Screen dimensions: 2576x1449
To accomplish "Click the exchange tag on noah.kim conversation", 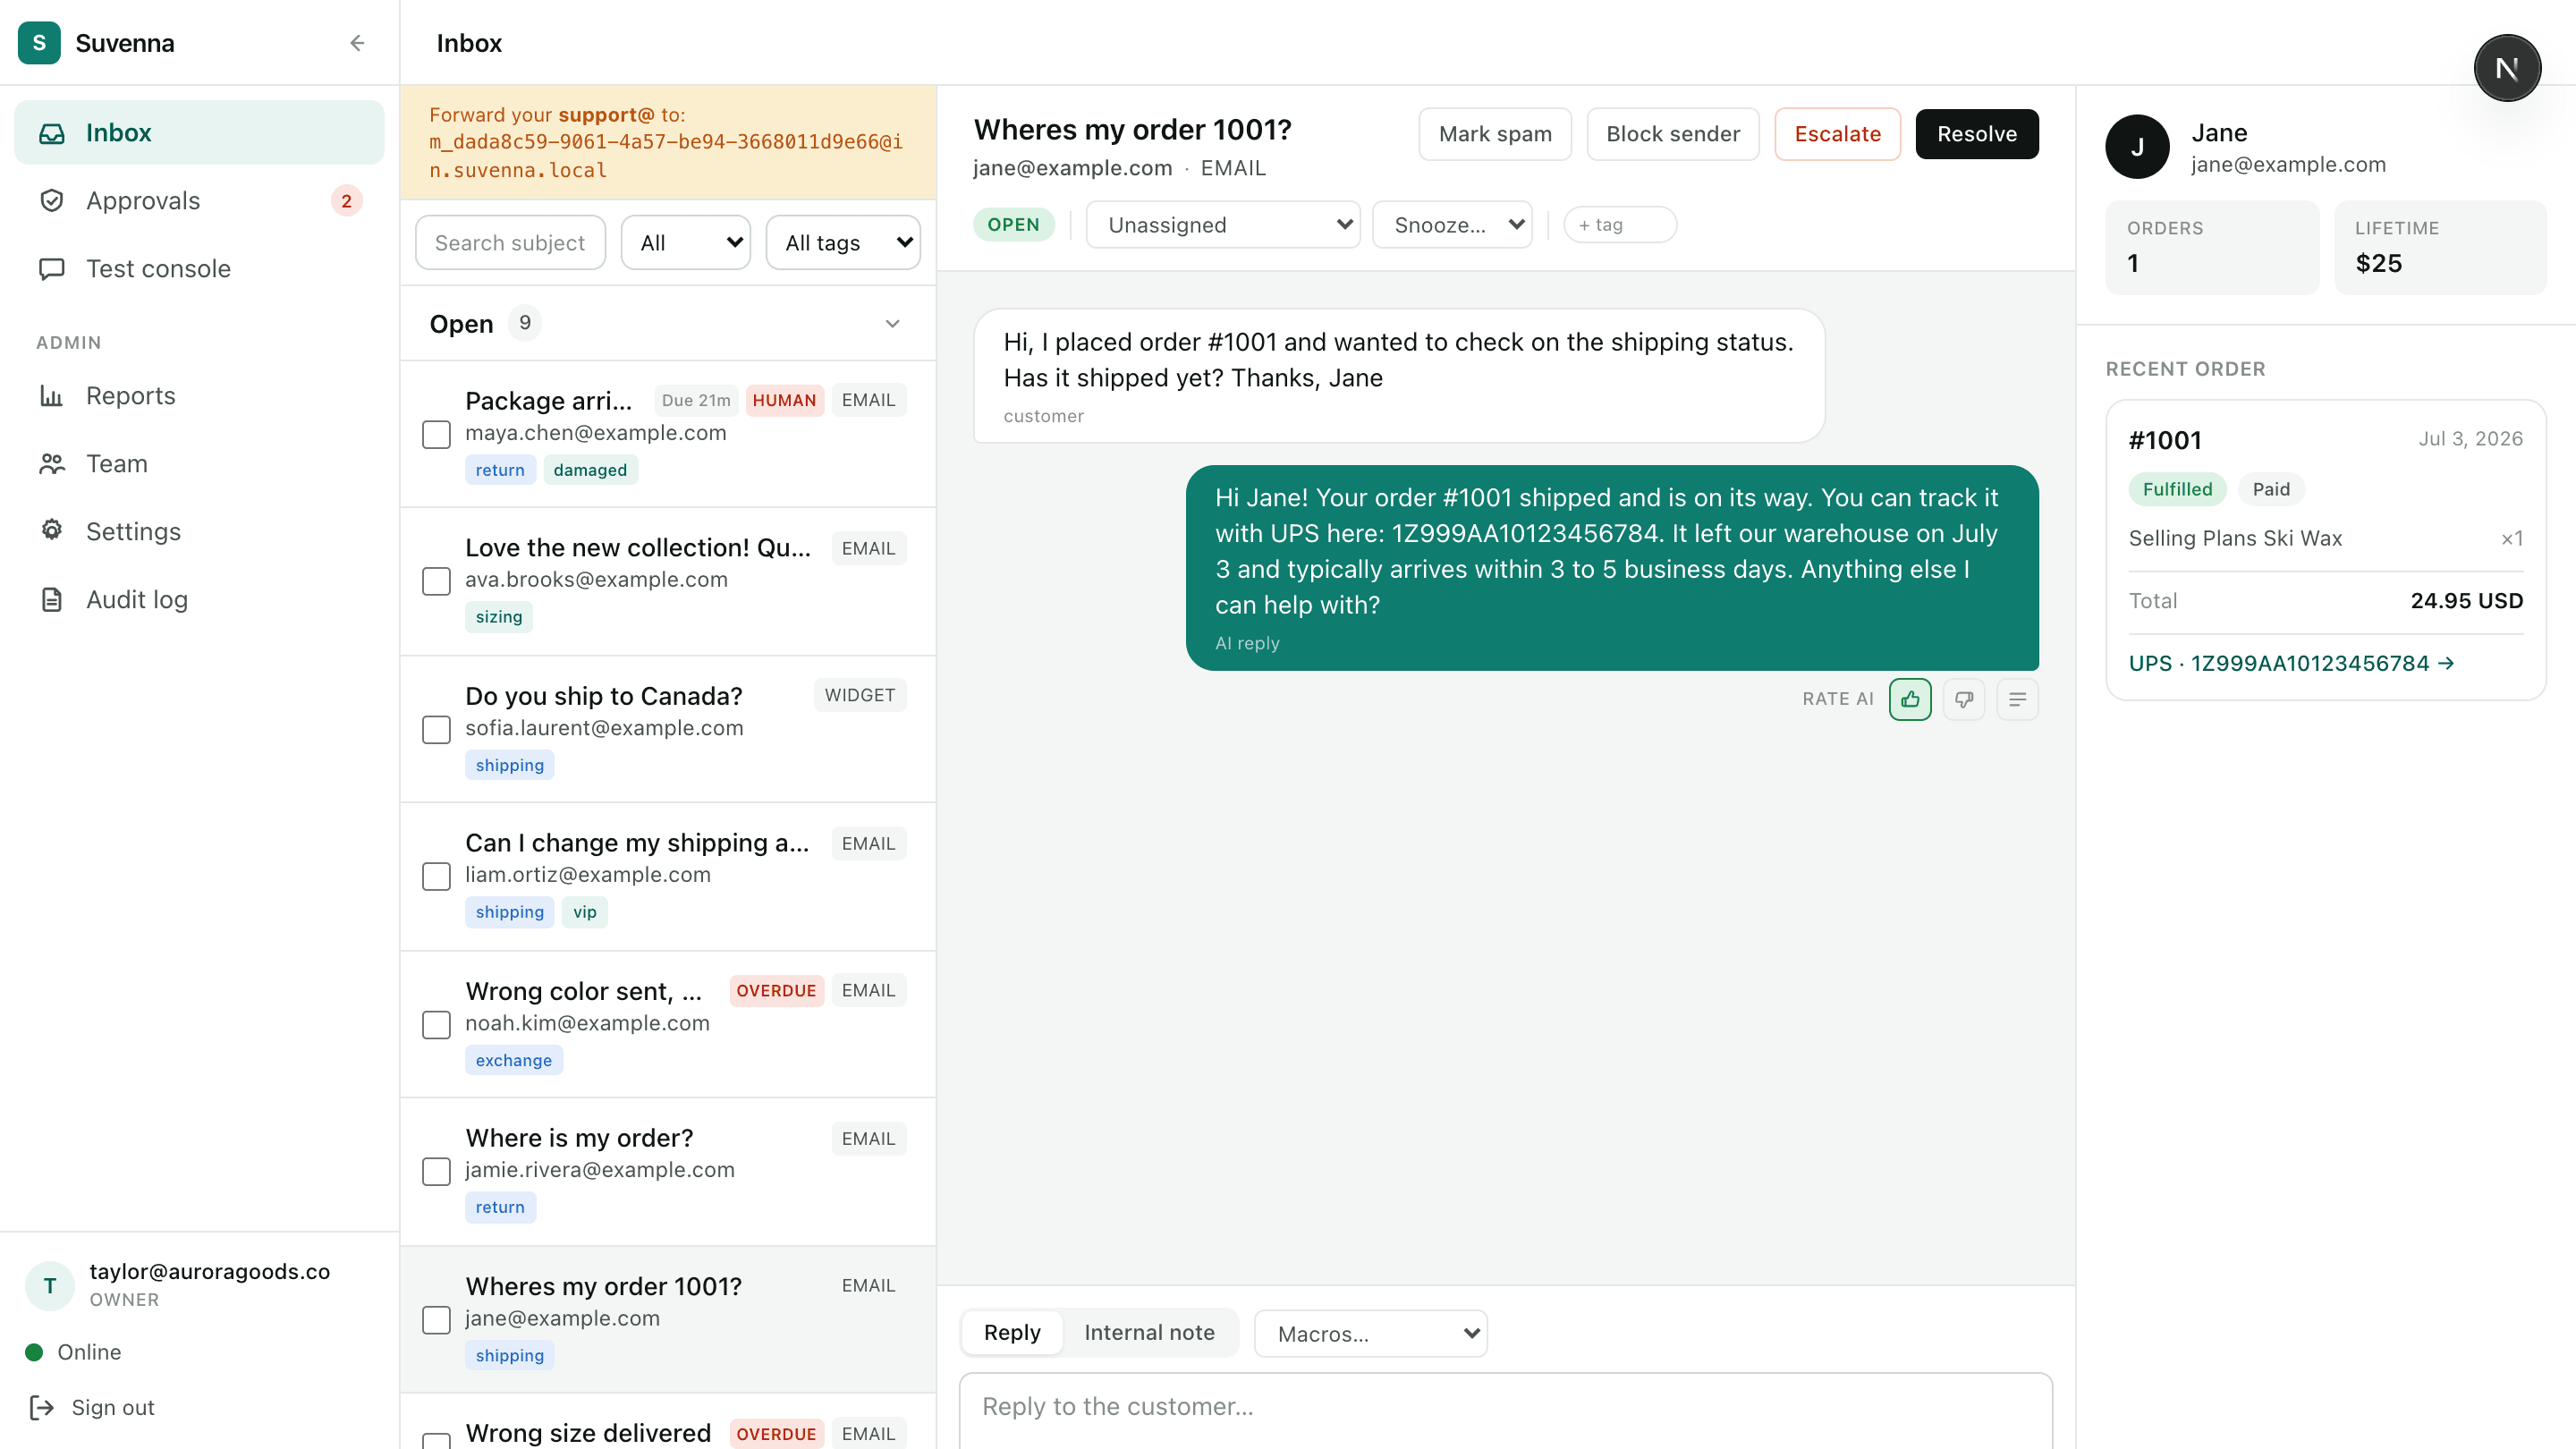I will (x=513, y=1060).
